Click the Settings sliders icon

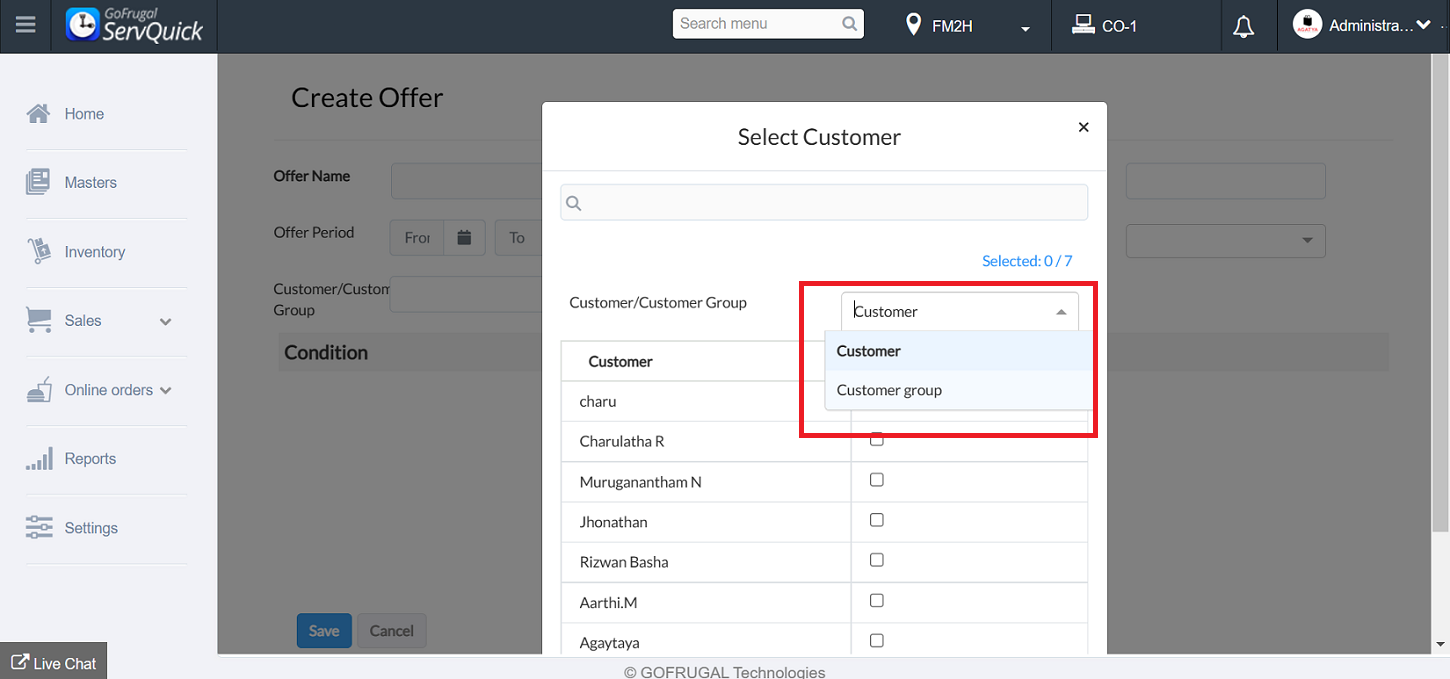[38, 528]
